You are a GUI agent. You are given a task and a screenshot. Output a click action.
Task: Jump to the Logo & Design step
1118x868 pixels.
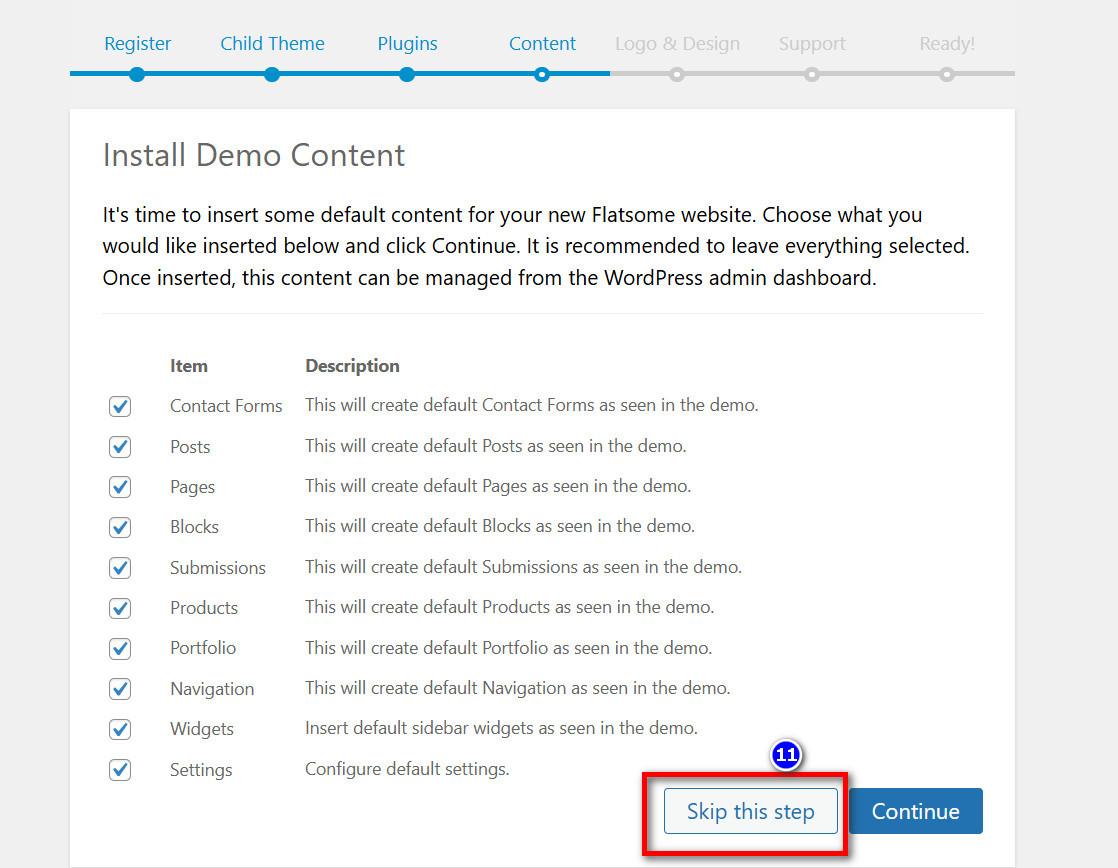point(677,44)
